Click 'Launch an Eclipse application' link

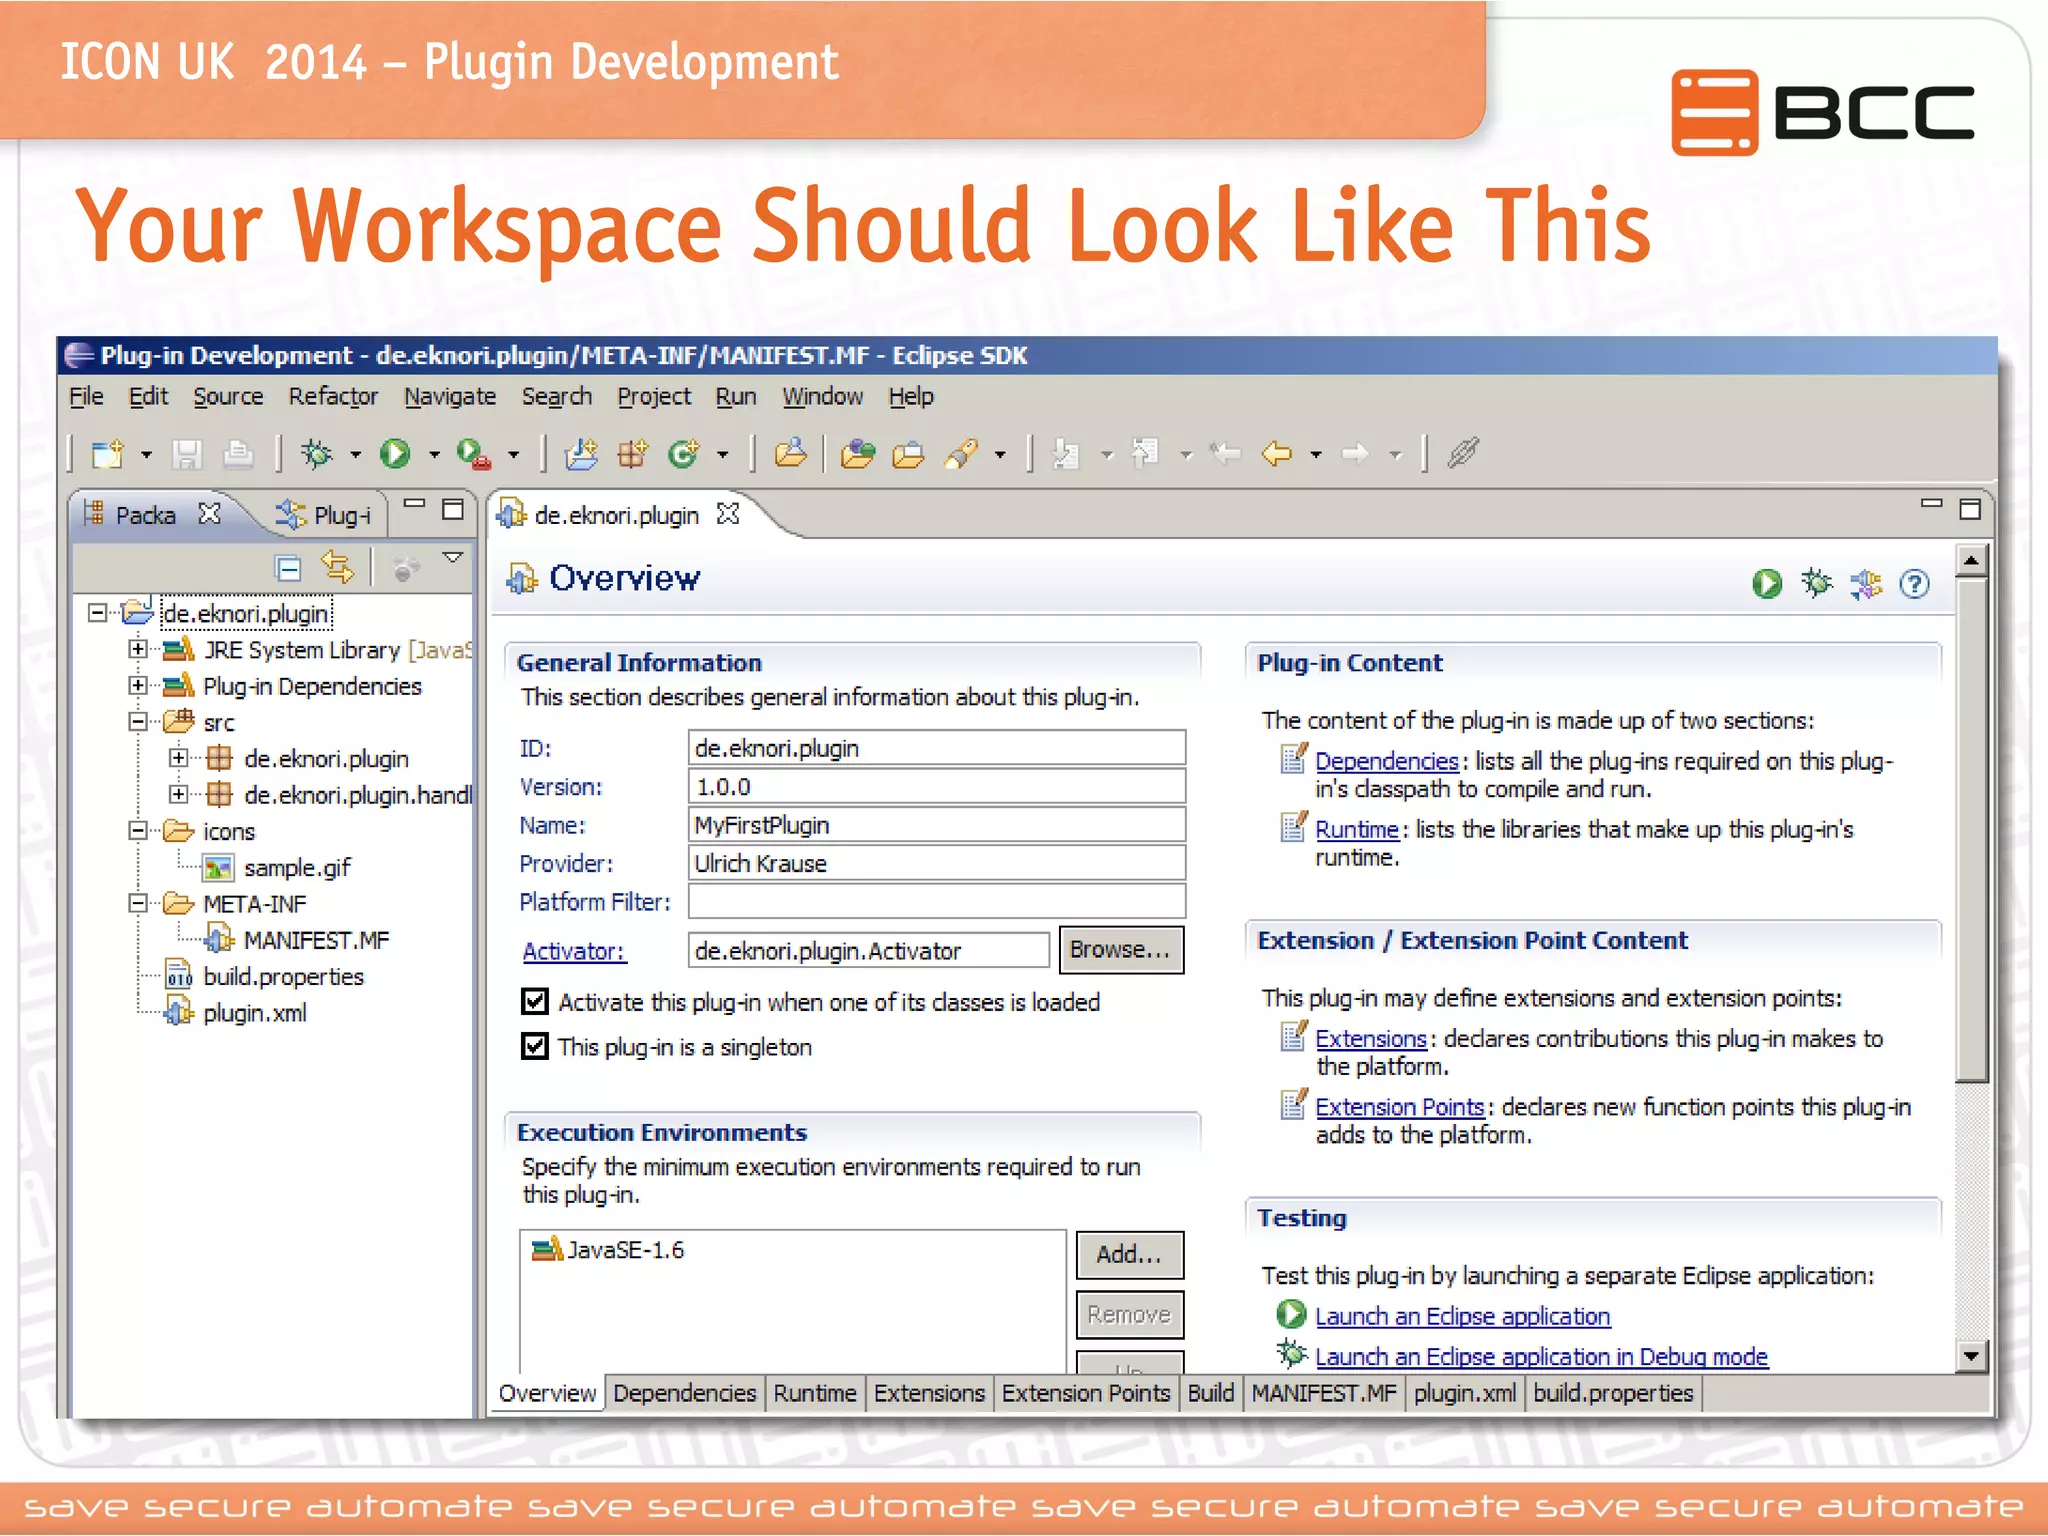(x=1462, y=1316)
